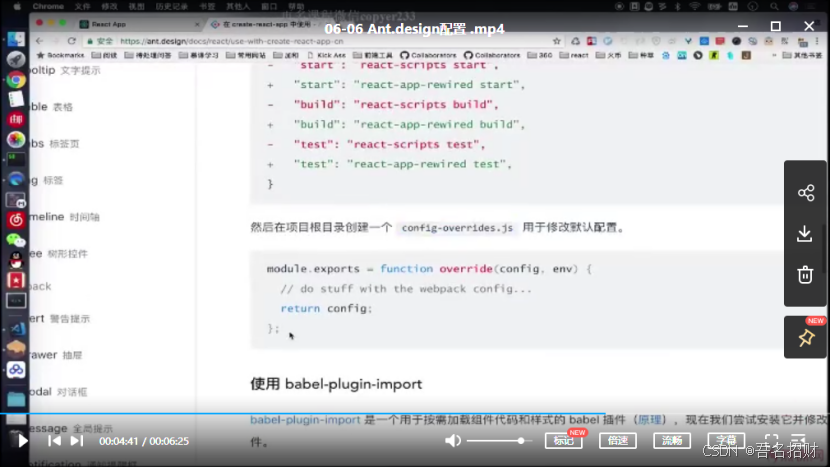Screen dimensions: 831x467
Task: Open VS Code from the dock
Action: 15,329
